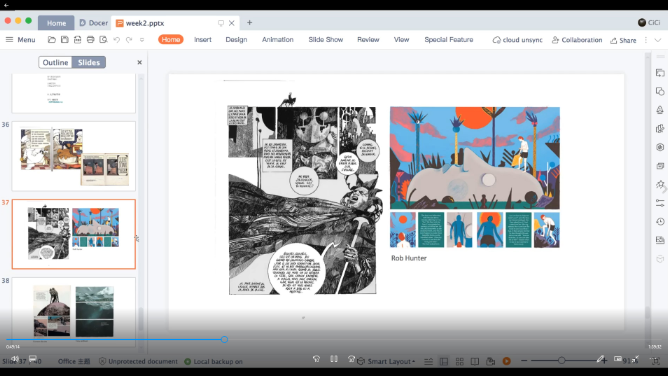Open the Design ribbon tab

click(236, 40)
